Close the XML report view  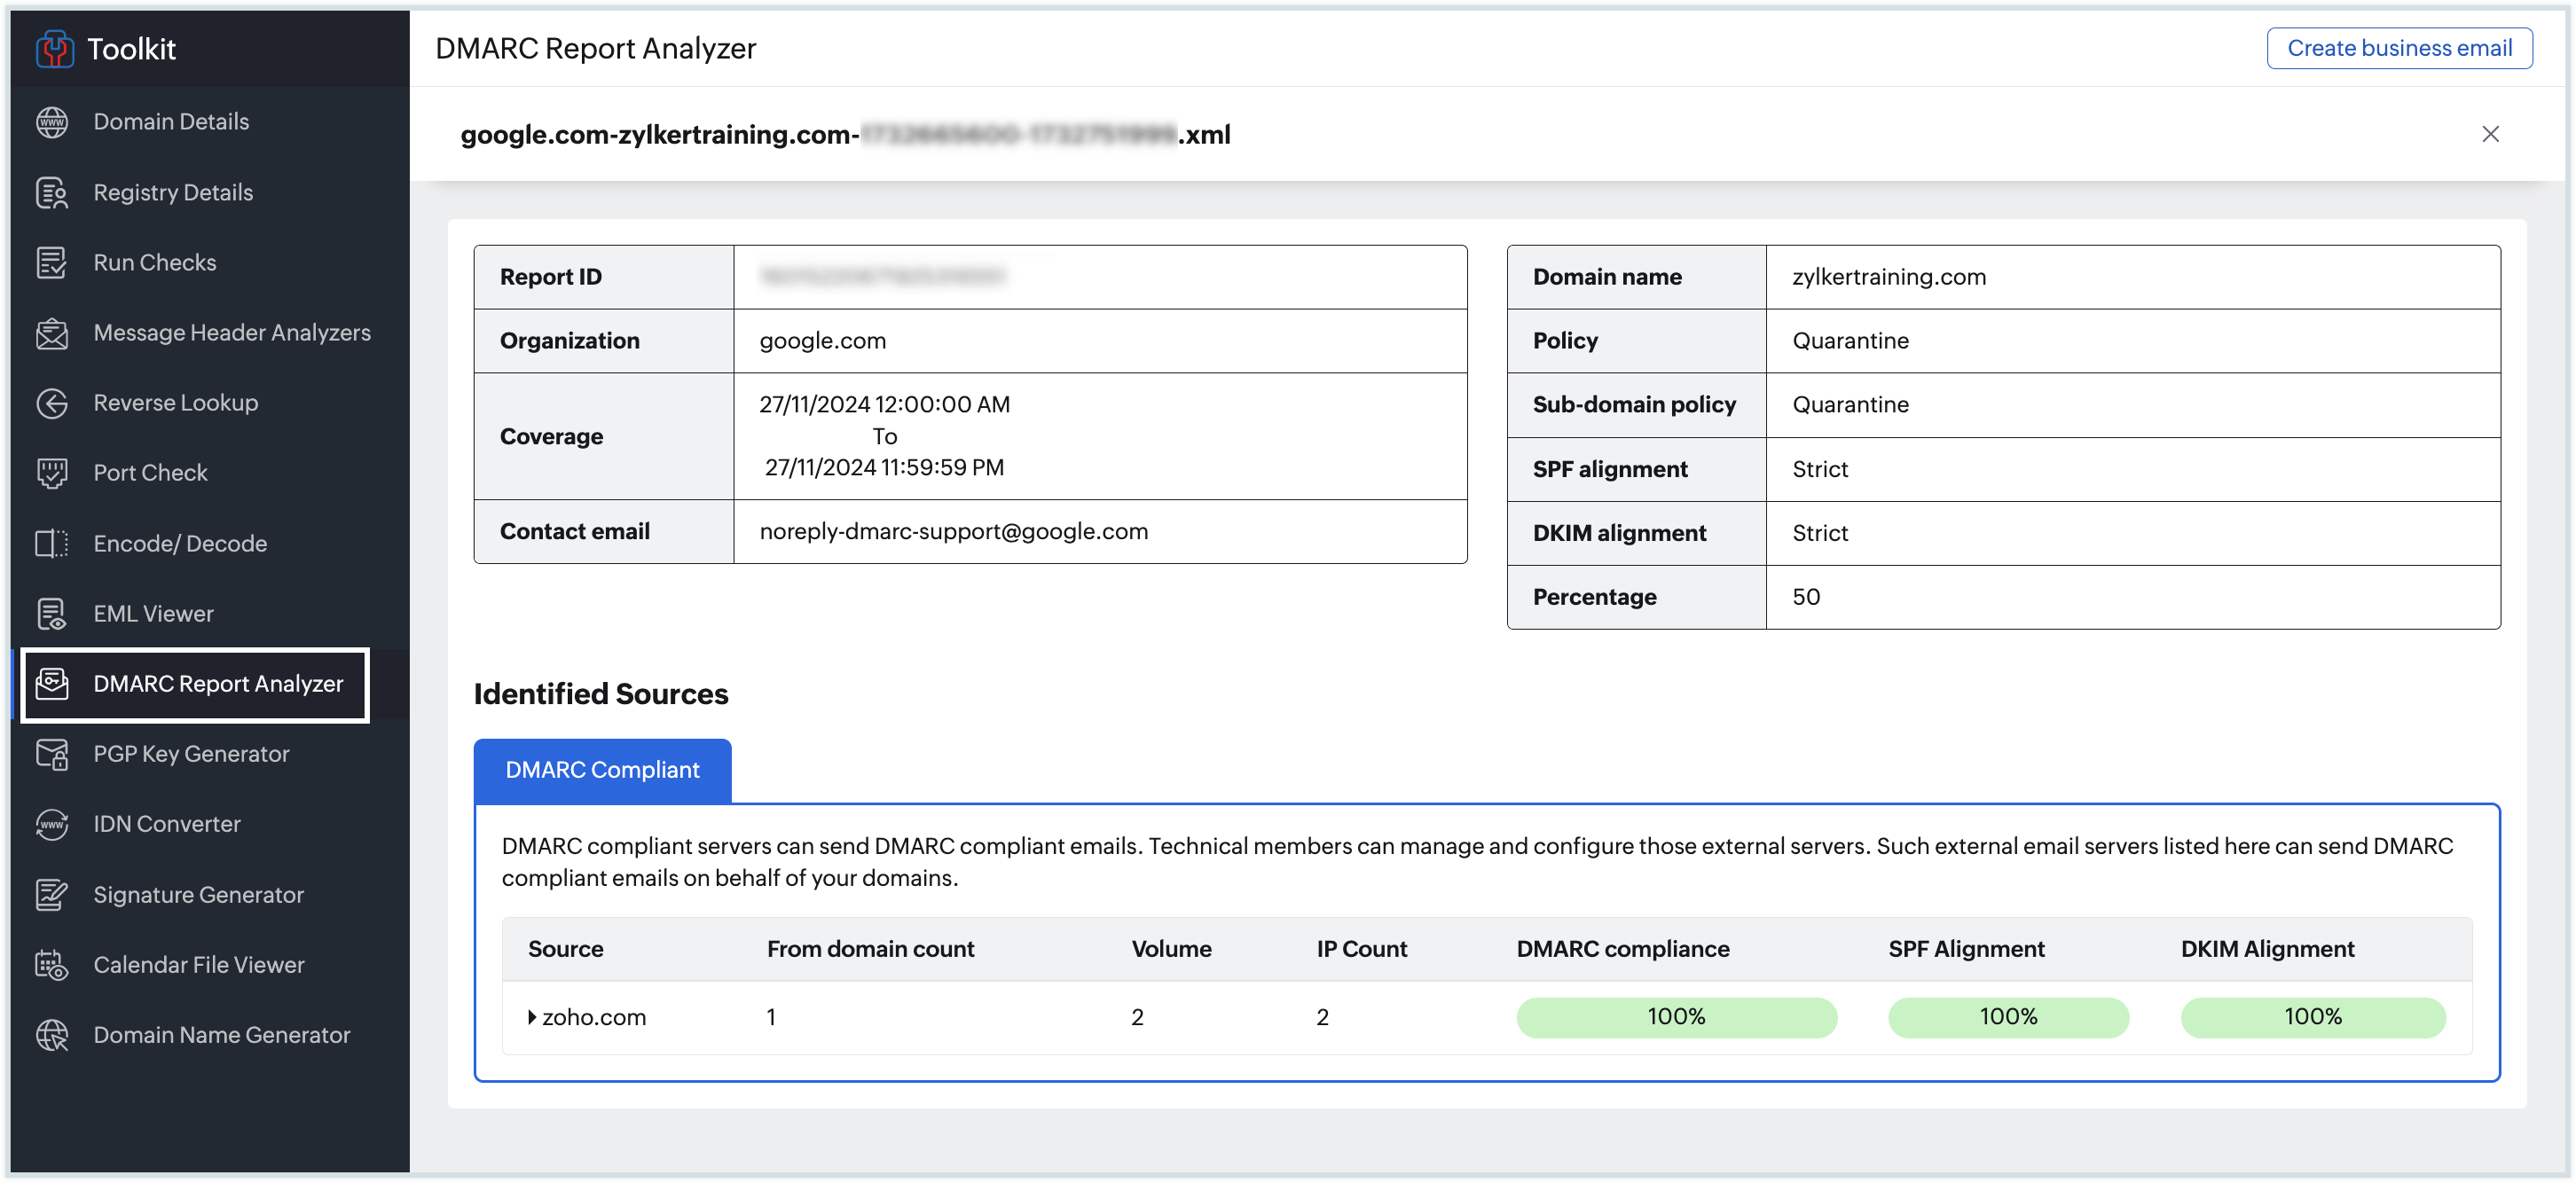pyautogui.click(x=2491, y=133)
